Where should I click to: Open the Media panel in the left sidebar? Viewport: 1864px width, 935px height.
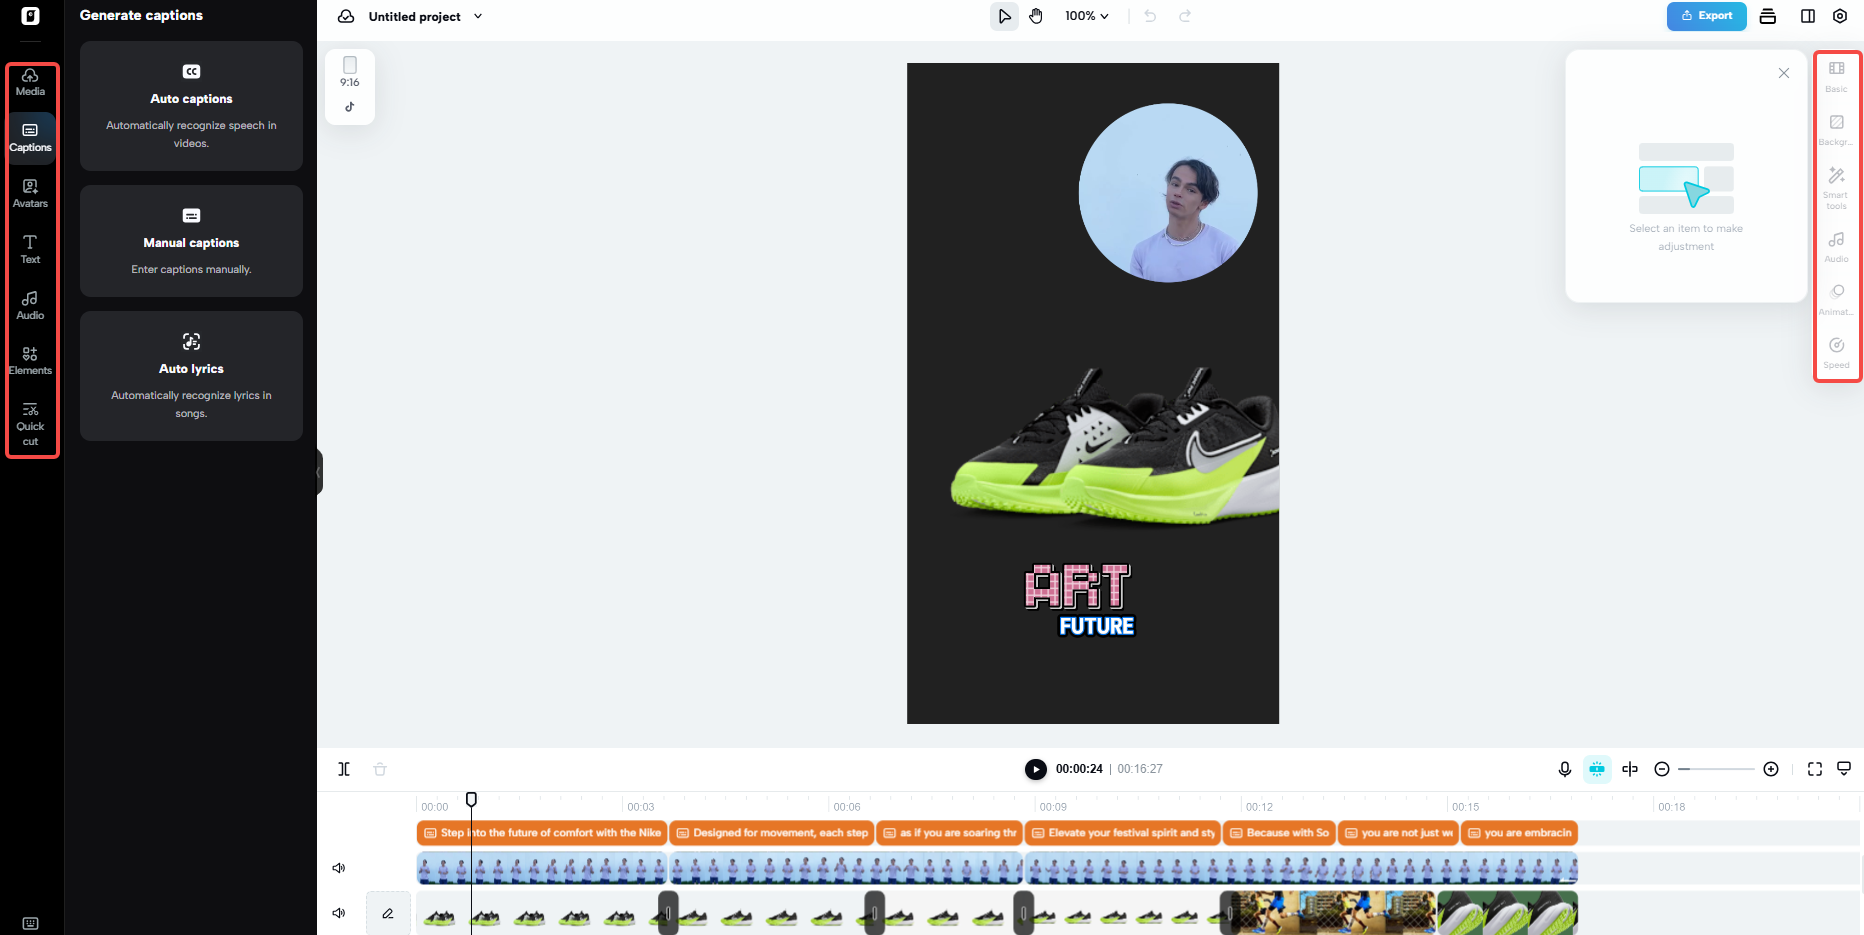pos(30,81)
